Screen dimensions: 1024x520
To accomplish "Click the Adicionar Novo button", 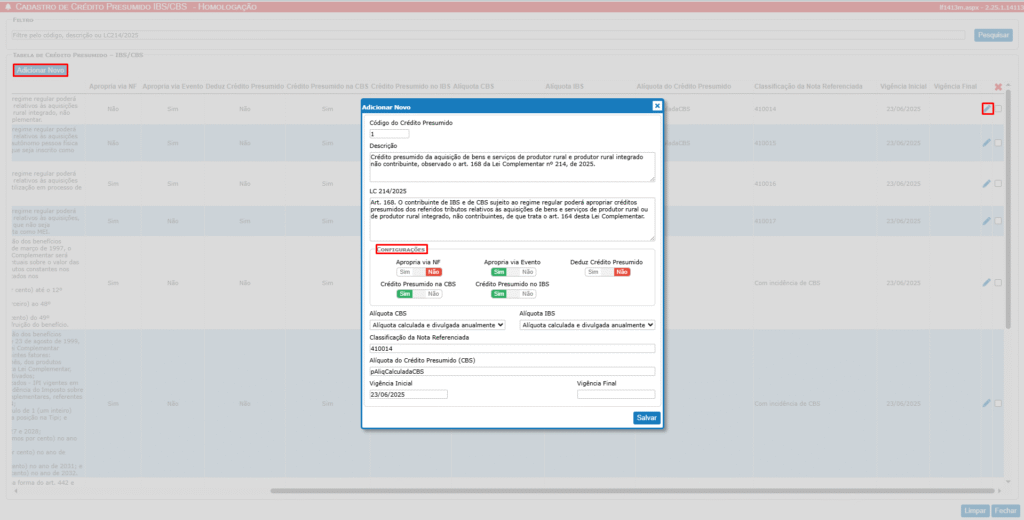I will pyautogui.click(x=41, y=70).
